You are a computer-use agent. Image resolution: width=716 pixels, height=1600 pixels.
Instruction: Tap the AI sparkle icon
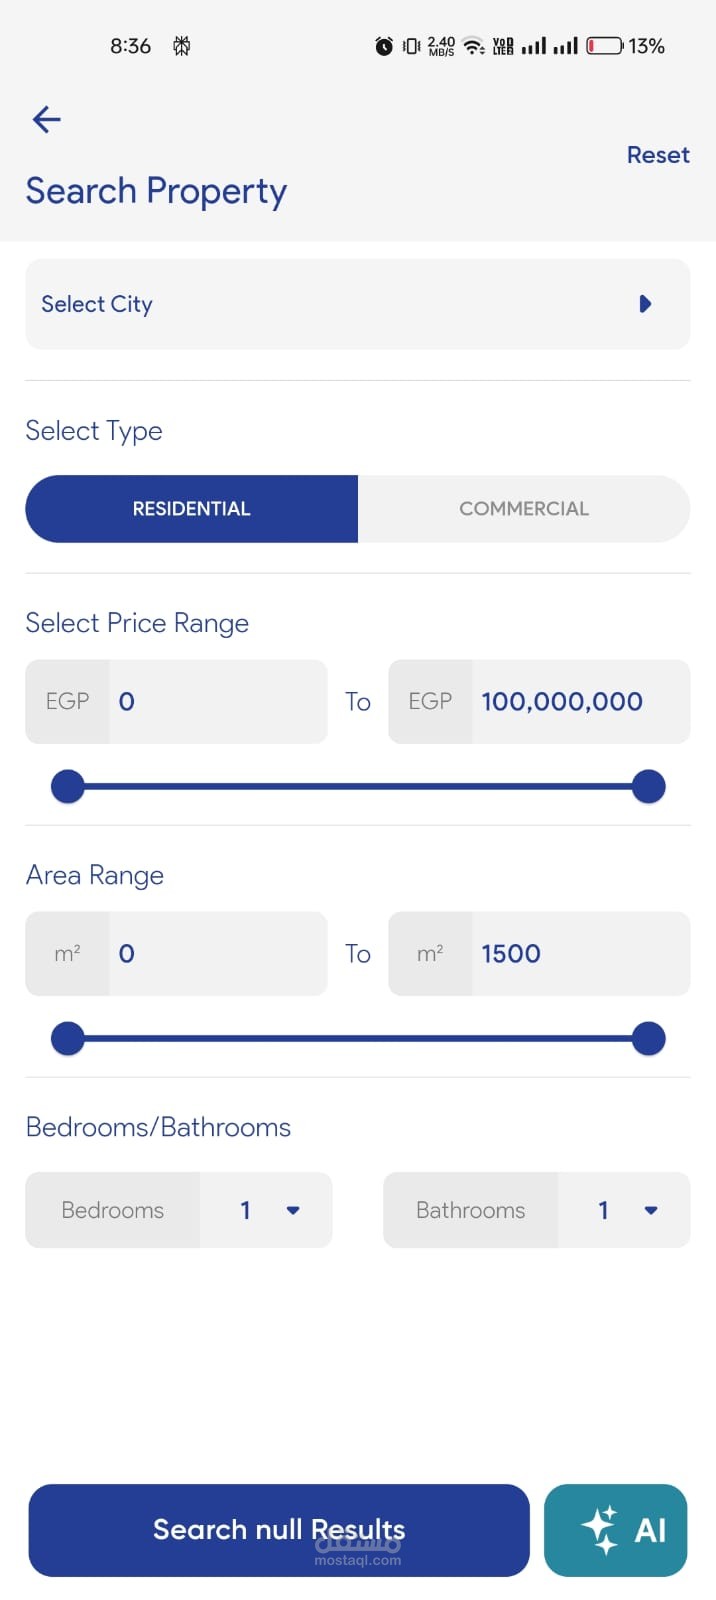600,1530
